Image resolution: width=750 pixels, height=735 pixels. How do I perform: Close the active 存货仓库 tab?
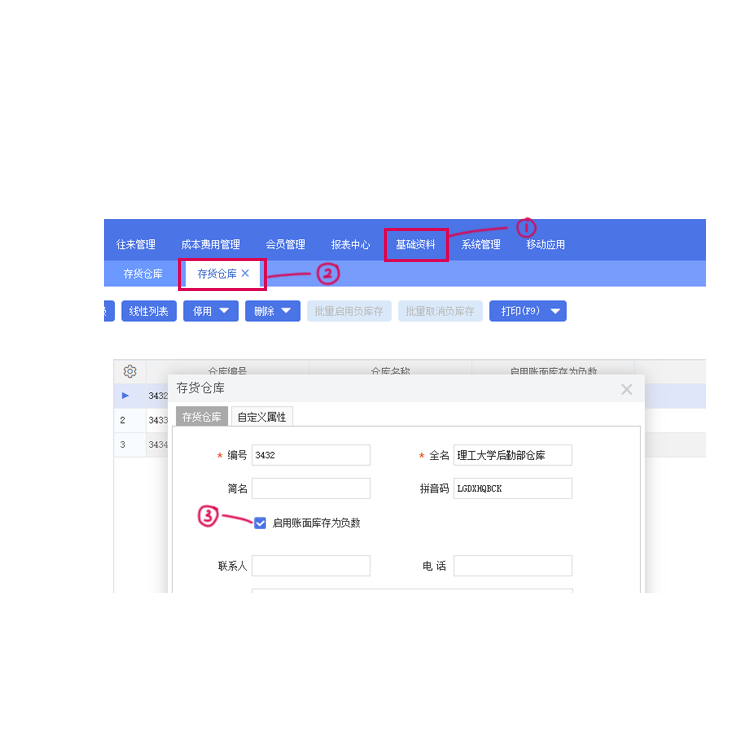(x=245, y=273)
